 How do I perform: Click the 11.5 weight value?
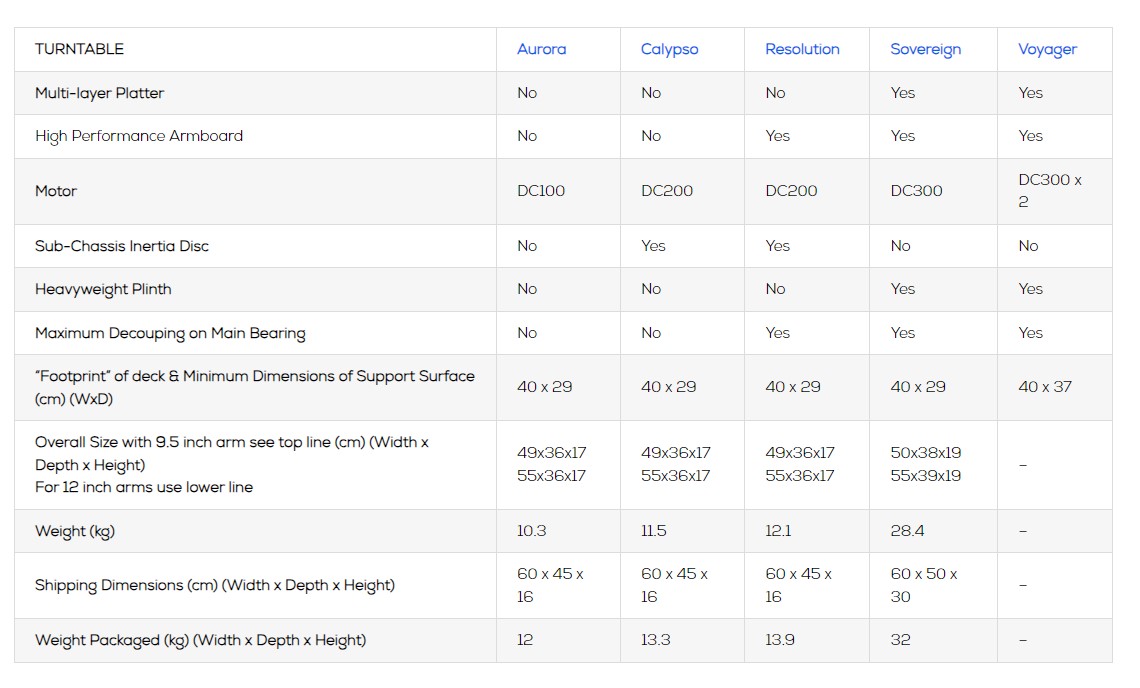[654, 531]
